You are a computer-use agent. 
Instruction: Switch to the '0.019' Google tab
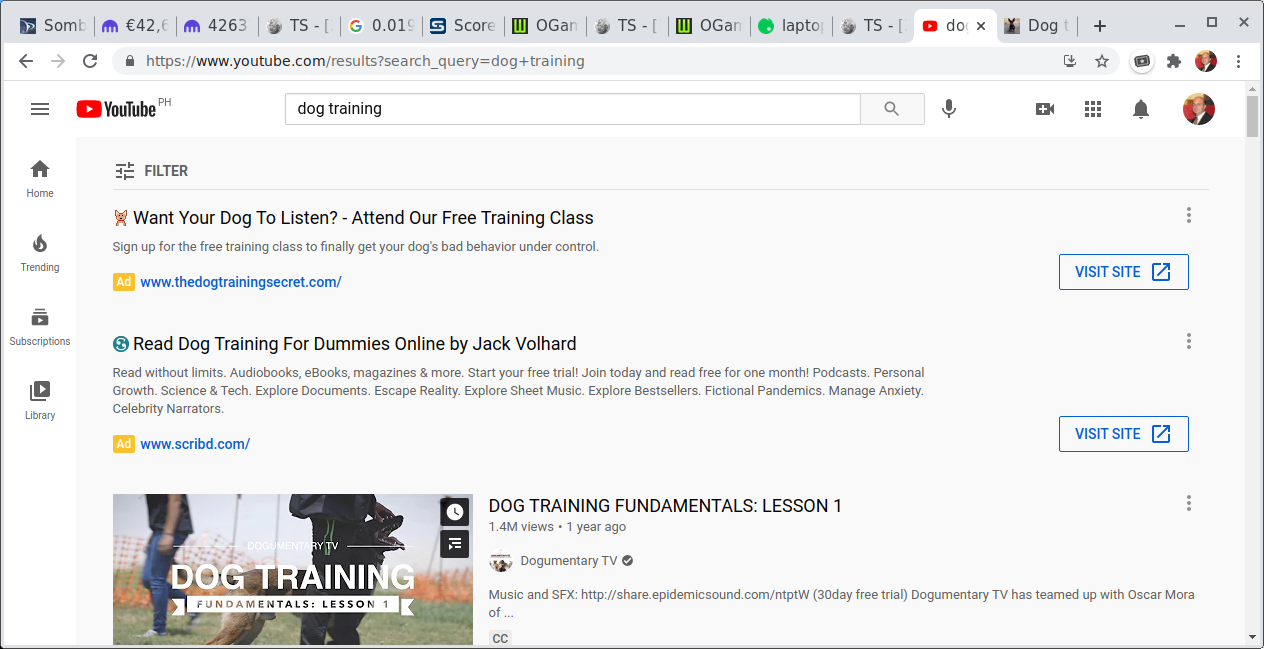click(x=380, y=26)
